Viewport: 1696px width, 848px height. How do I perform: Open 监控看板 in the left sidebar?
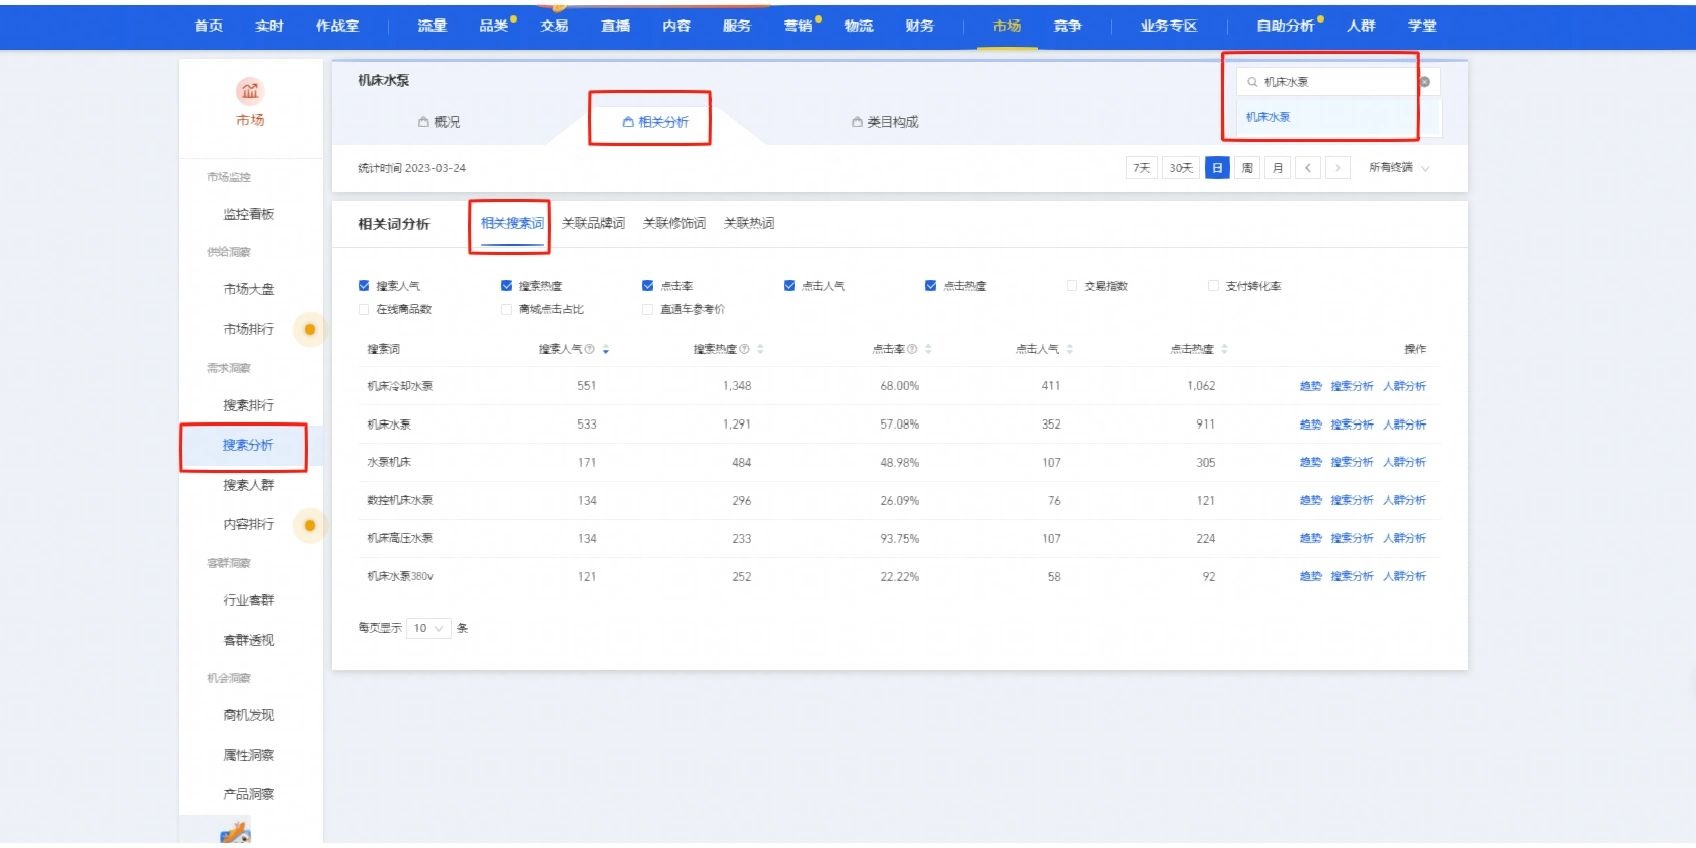pos(248,214)
